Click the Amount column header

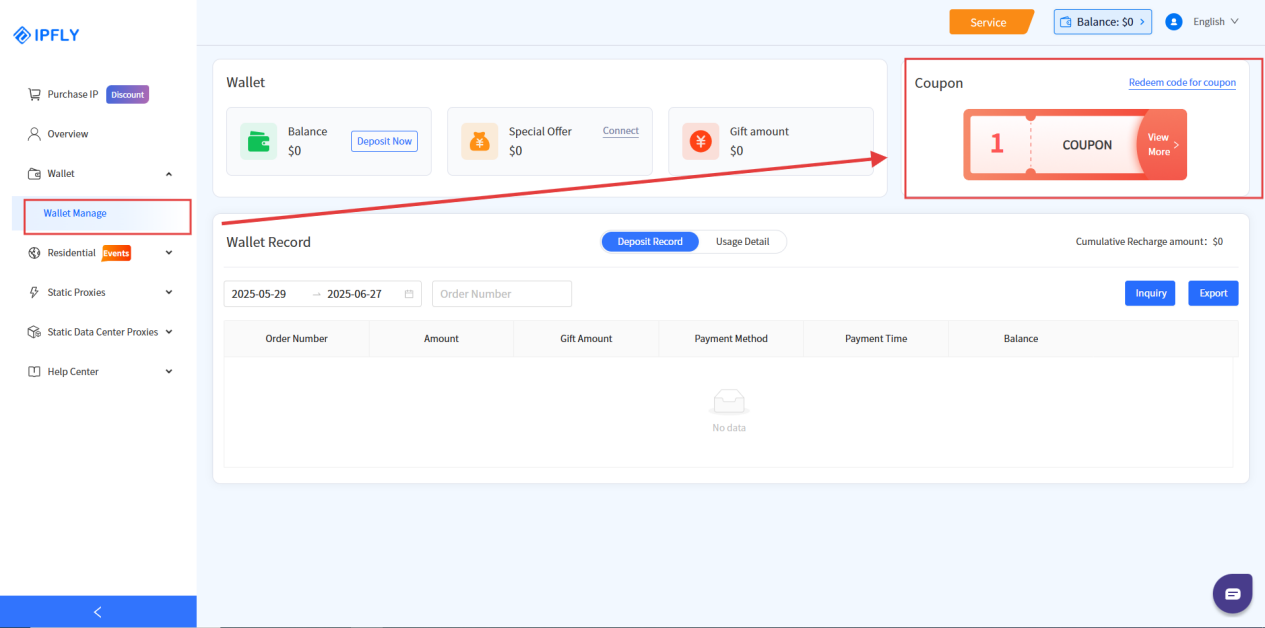coord(441,339)
